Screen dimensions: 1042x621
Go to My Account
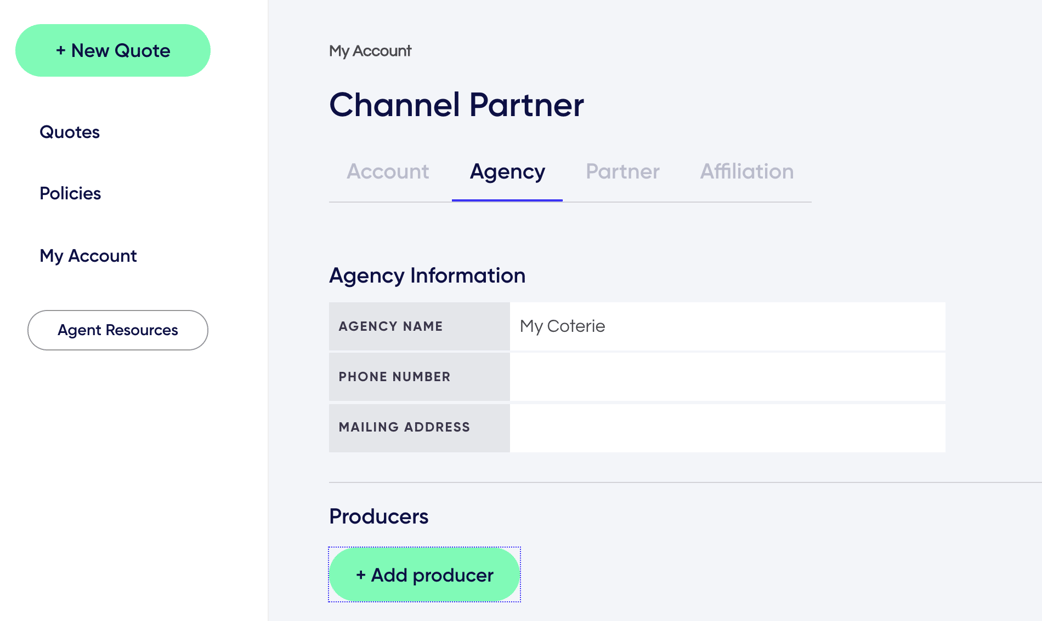point(88,256)
